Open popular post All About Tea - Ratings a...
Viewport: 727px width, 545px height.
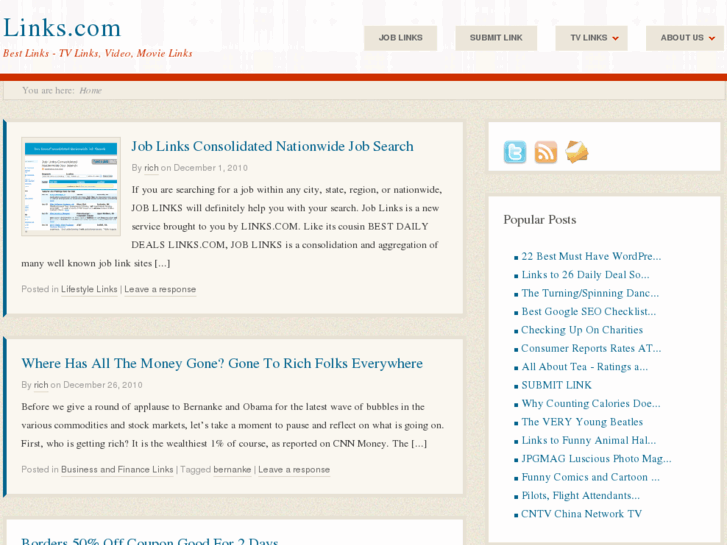click(585, 367)
